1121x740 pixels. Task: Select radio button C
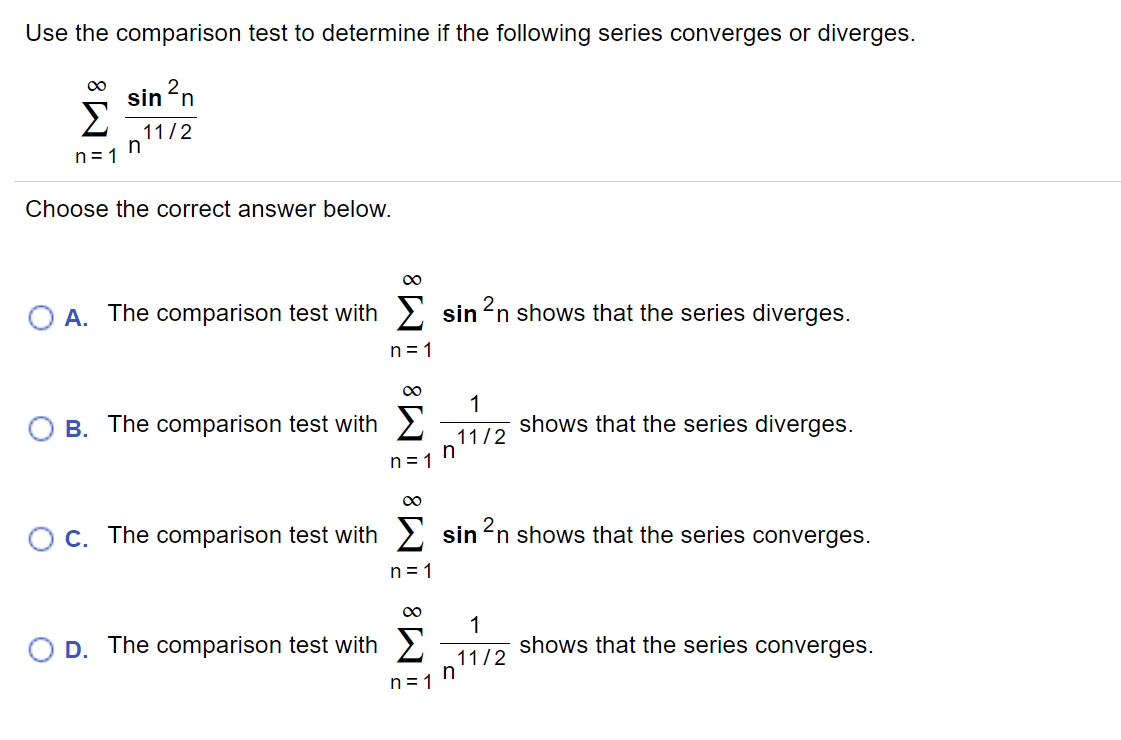(x=40, y=539)
